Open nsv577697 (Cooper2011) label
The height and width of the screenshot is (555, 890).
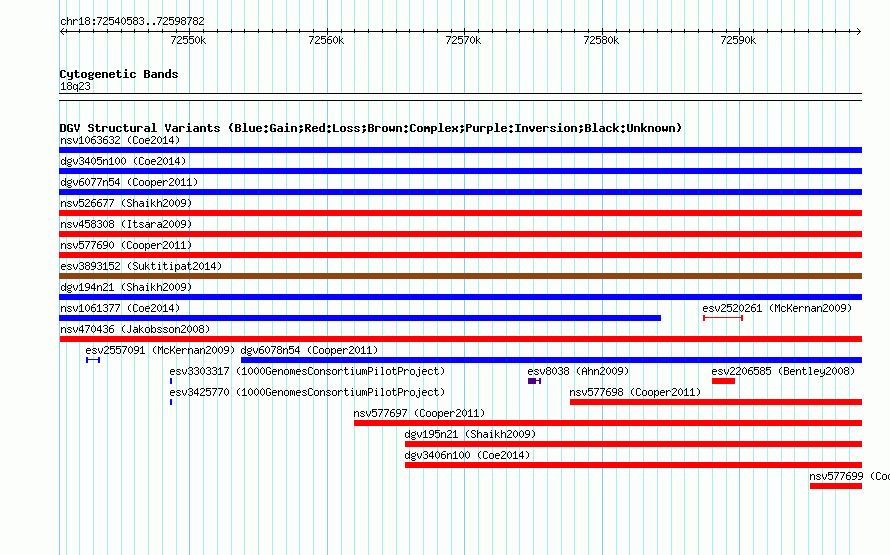click(x=419, y=413)
